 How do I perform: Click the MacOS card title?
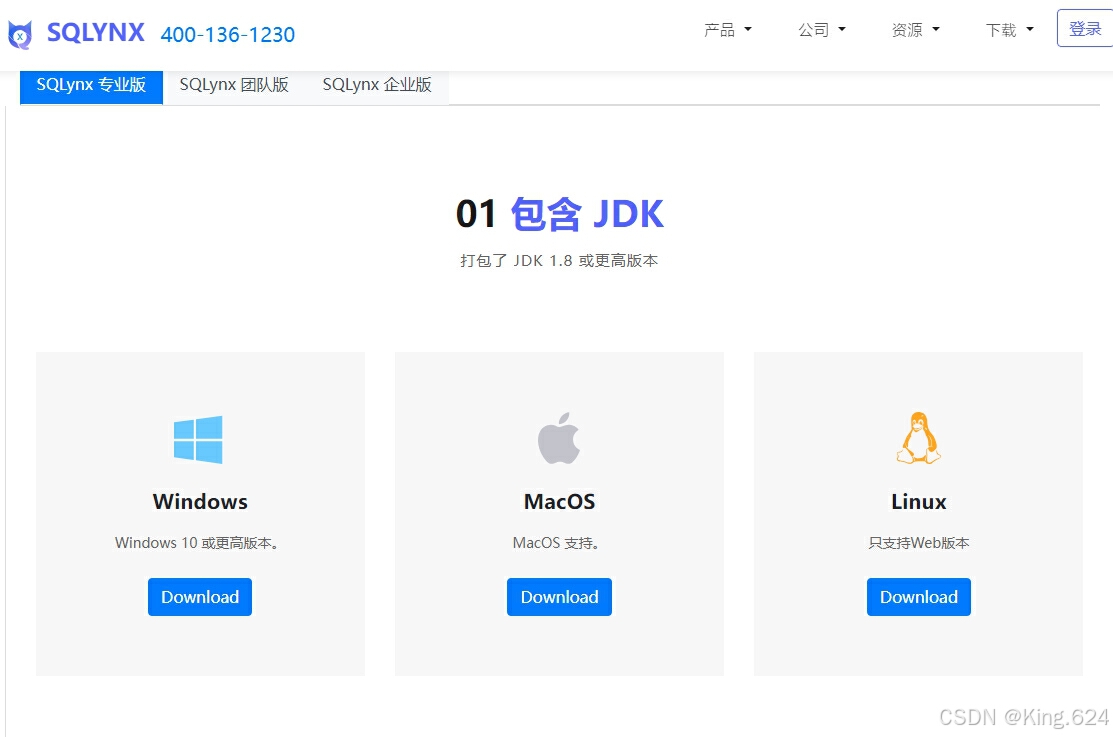559,502
